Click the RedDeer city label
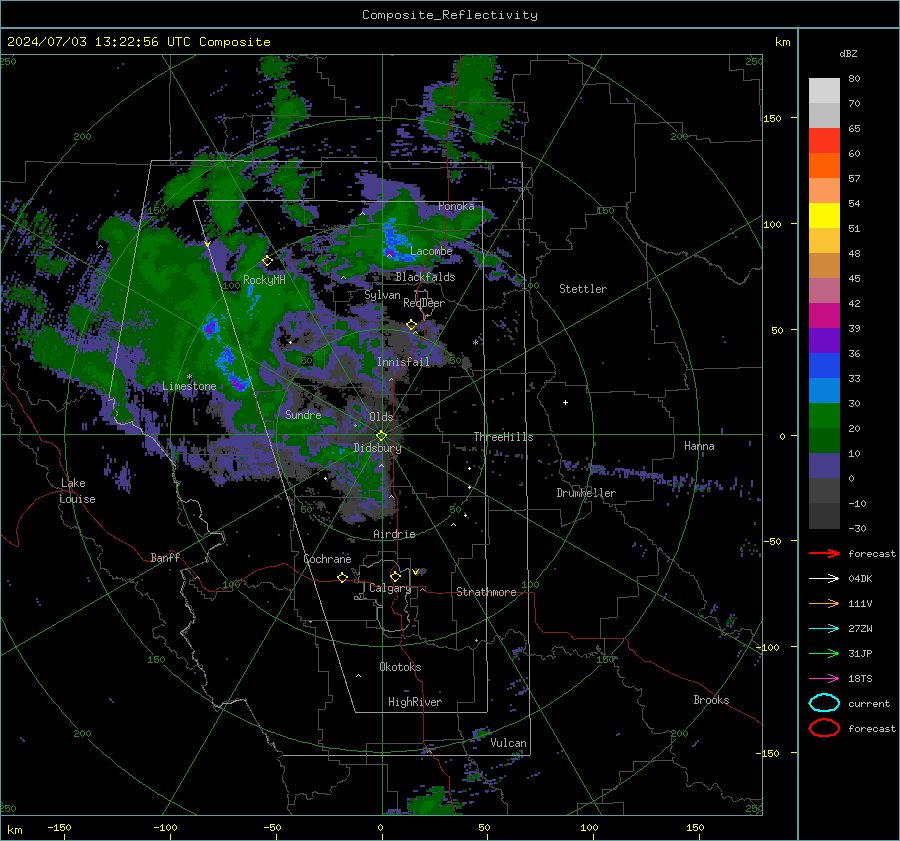Image resolution: width=900 pixels, height=841 pixels. [x=424, y=303]
